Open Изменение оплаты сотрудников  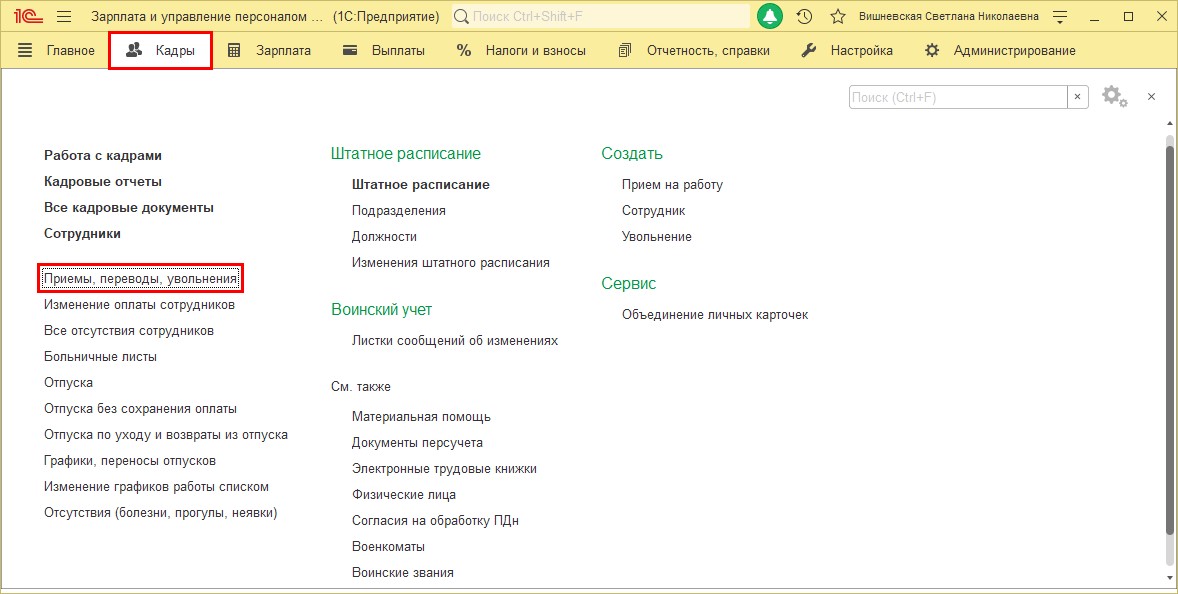click(139, 305)
